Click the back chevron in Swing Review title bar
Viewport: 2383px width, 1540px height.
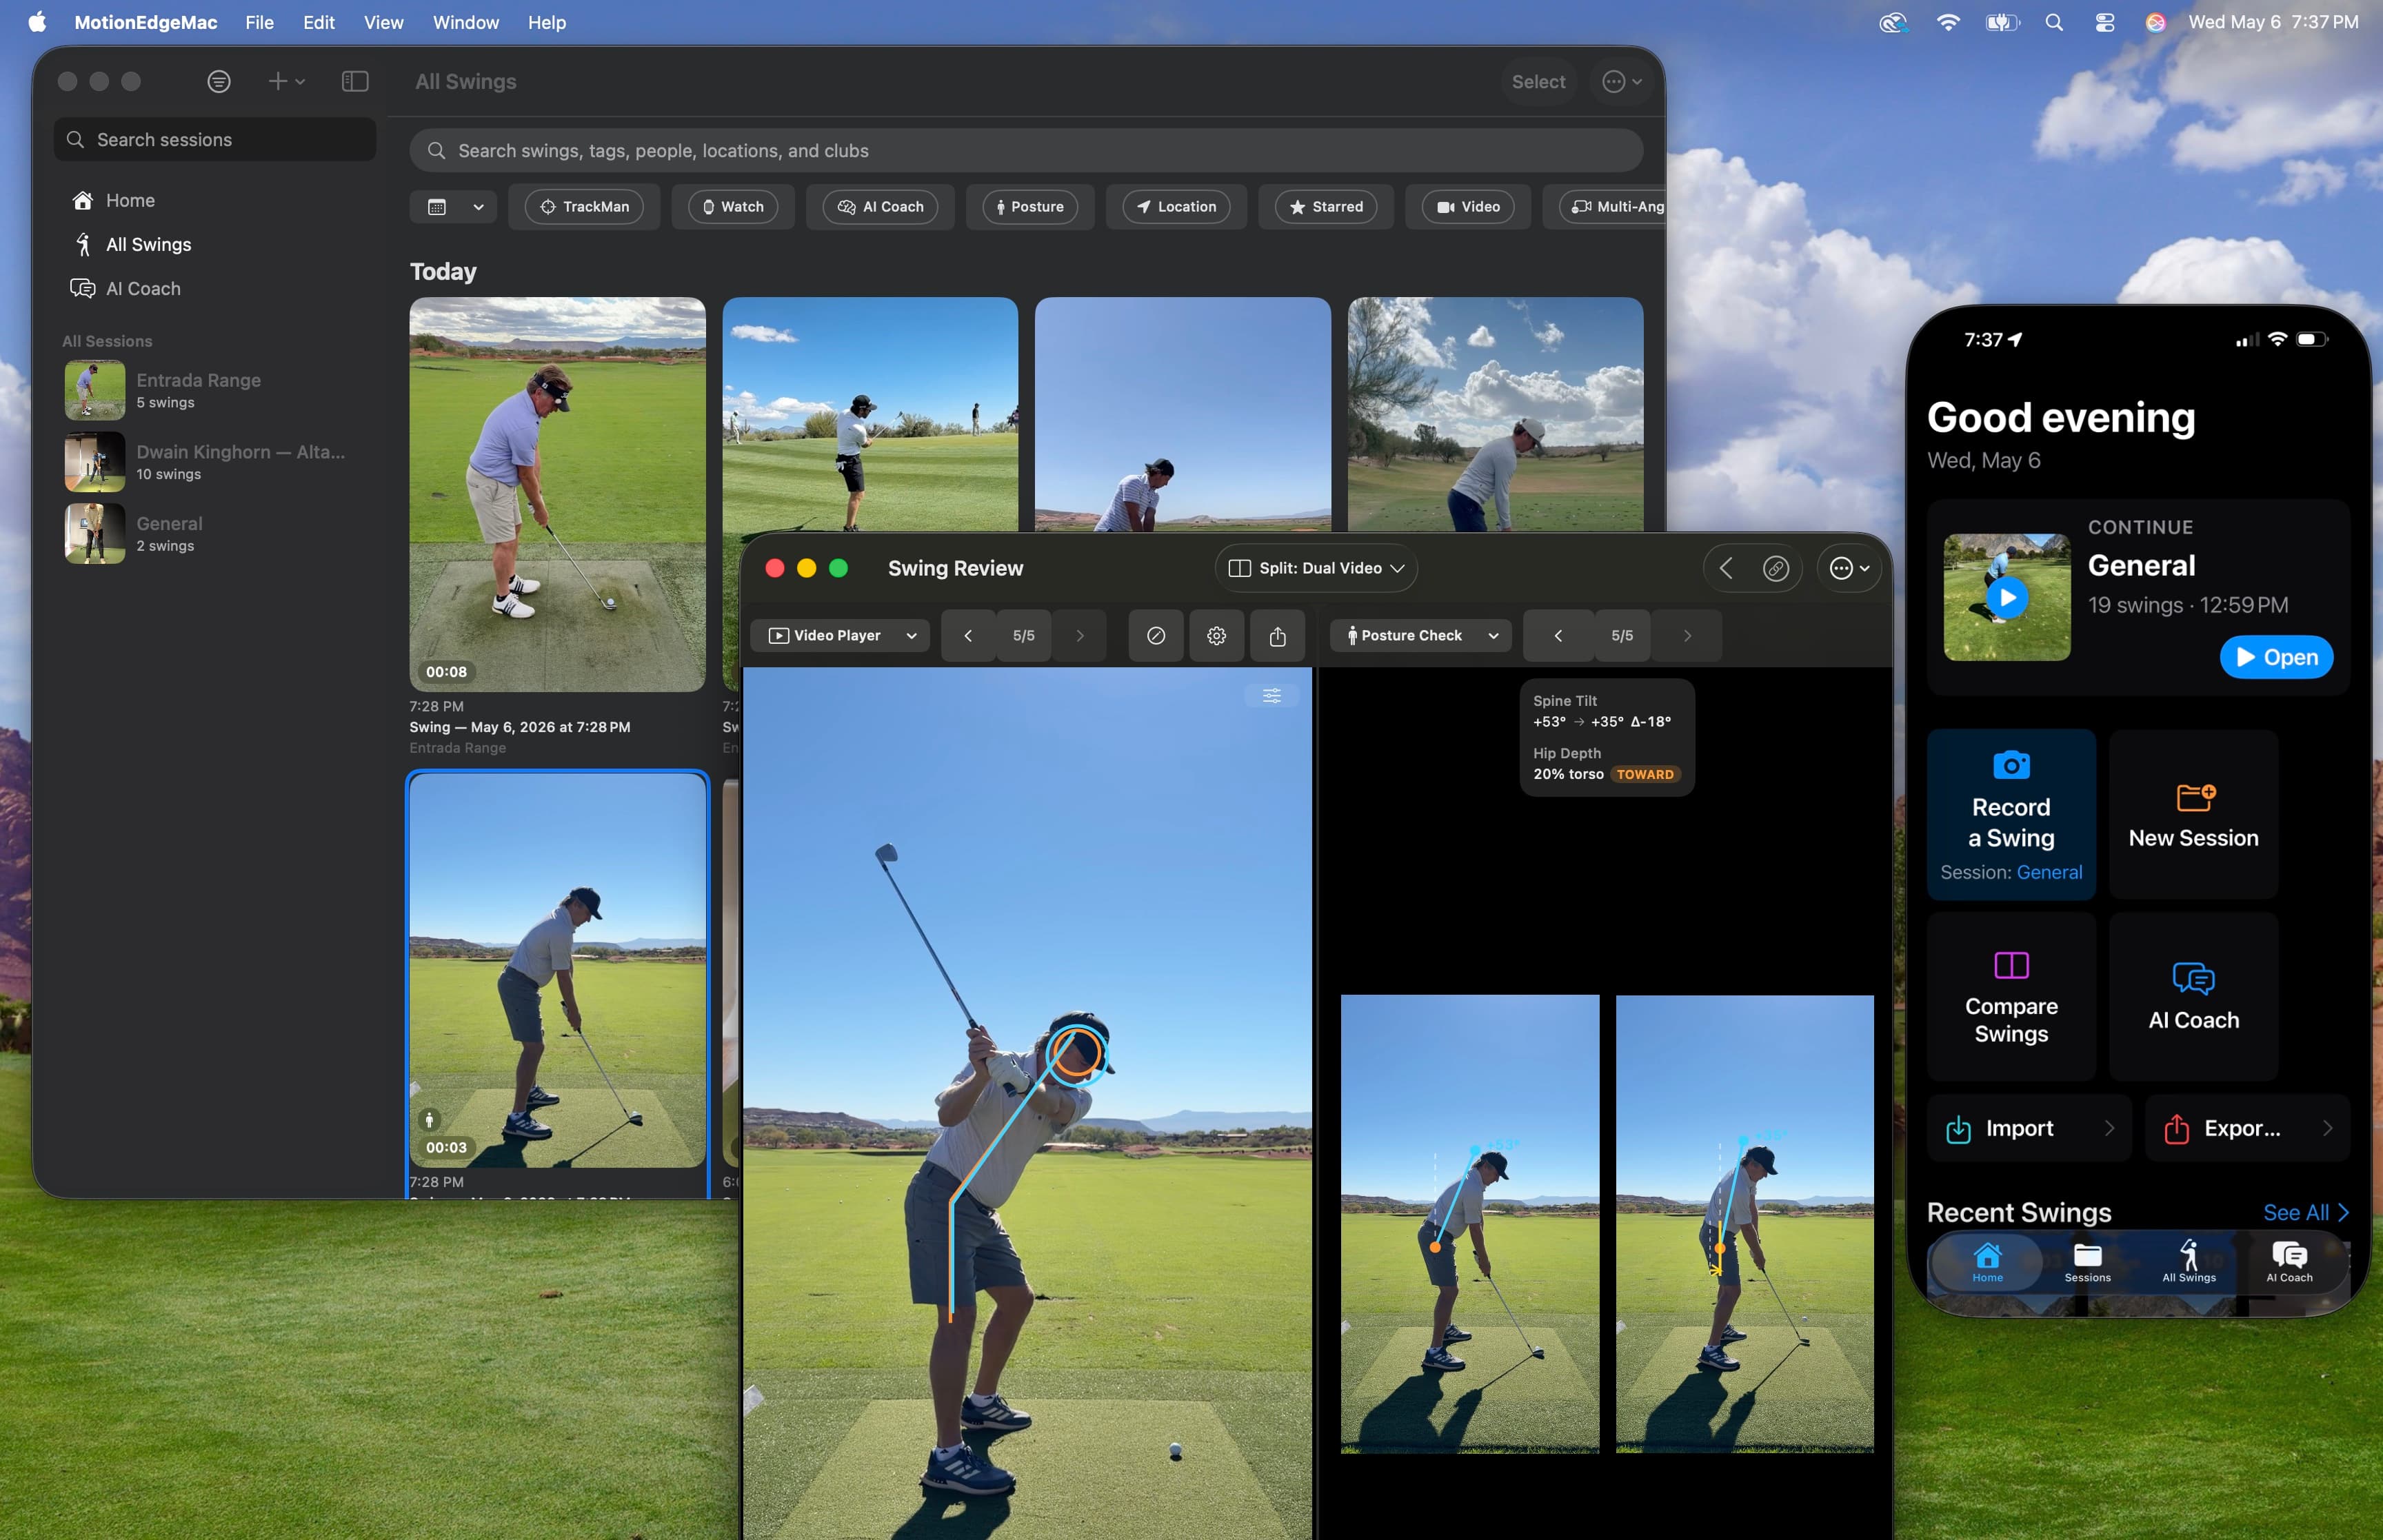(1726, 568)
